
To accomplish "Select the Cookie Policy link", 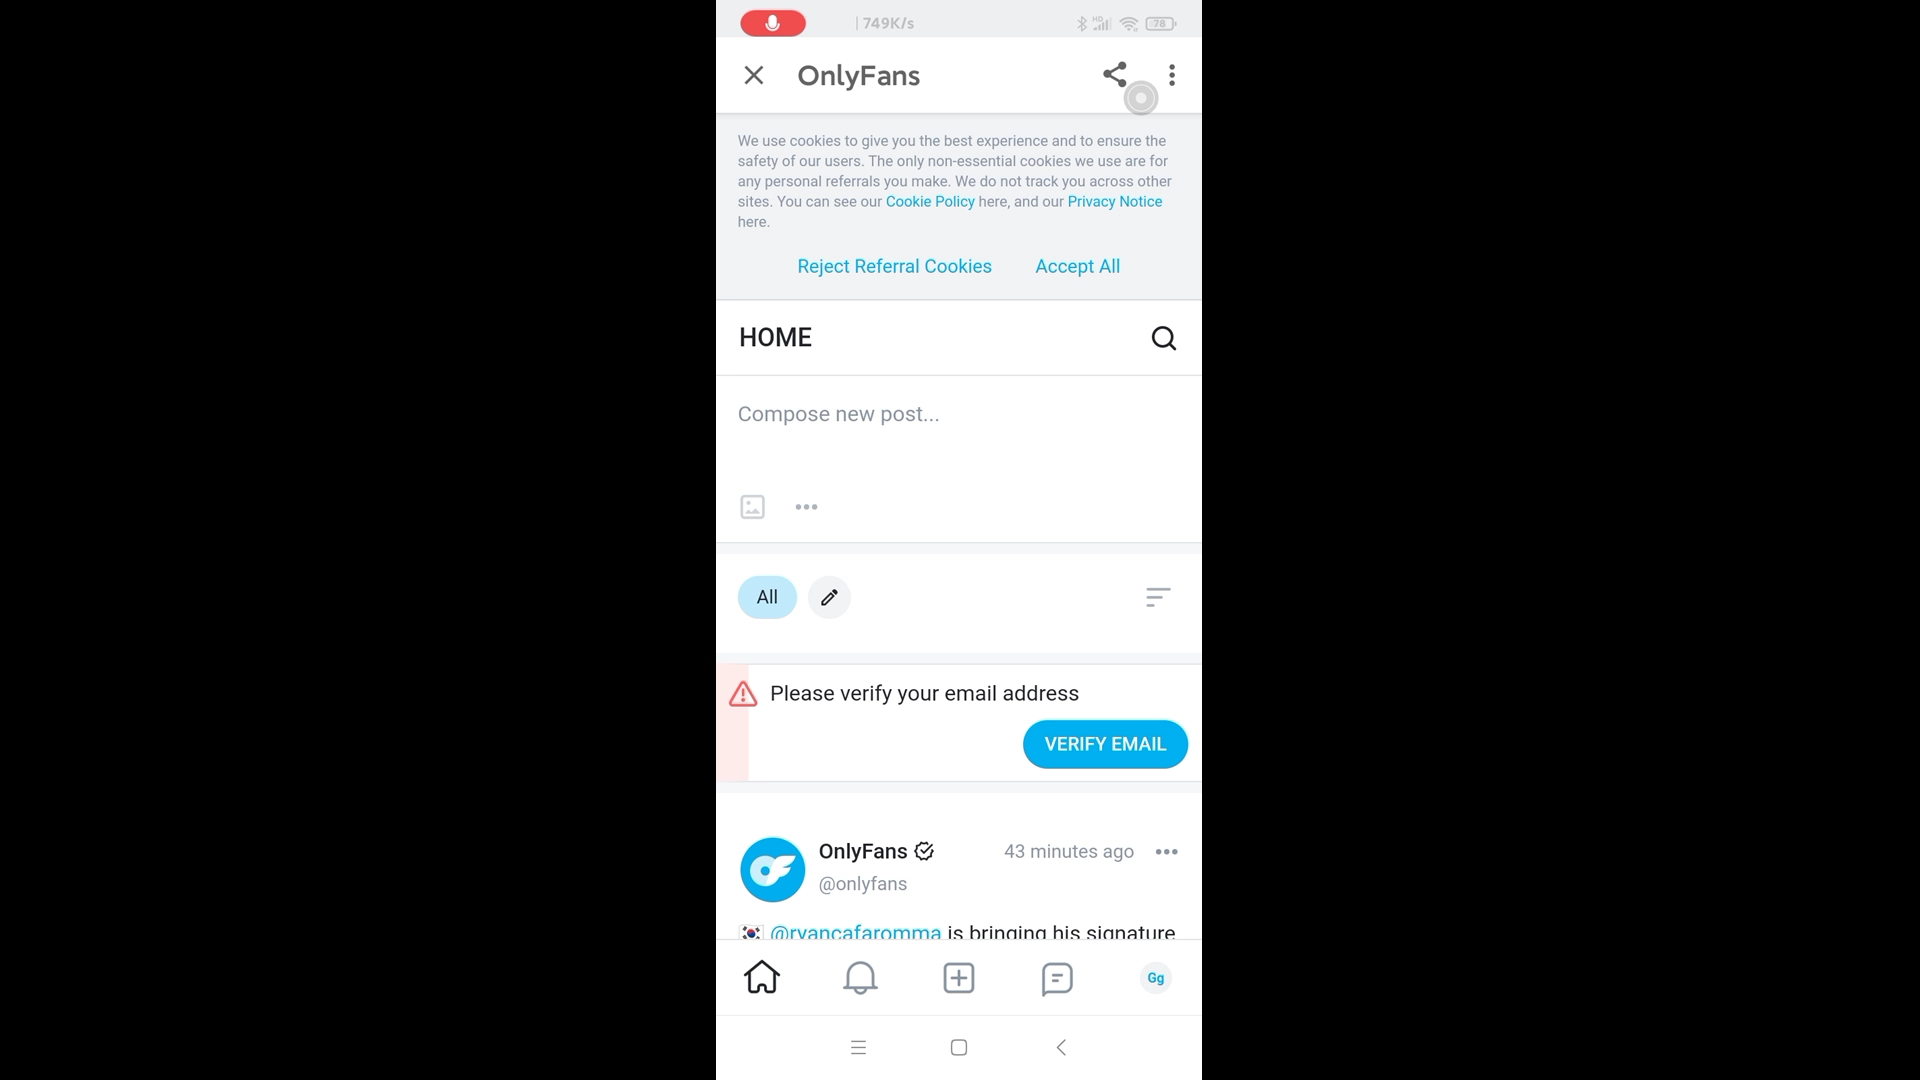I will coord(930,200).
